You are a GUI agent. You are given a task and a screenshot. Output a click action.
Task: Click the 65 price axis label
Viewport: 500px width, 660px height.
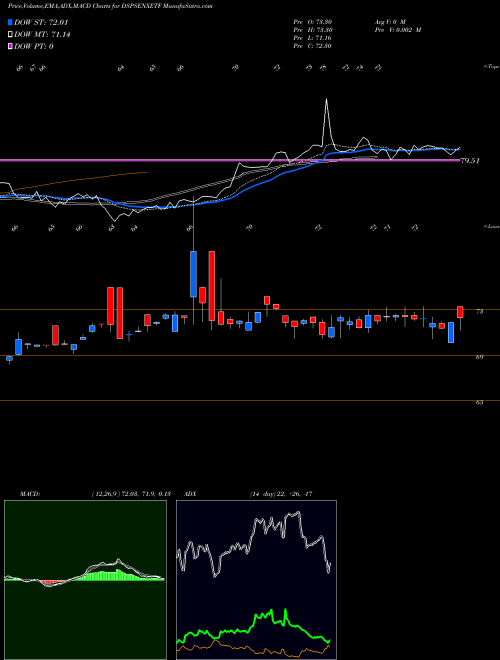point(479,402)
